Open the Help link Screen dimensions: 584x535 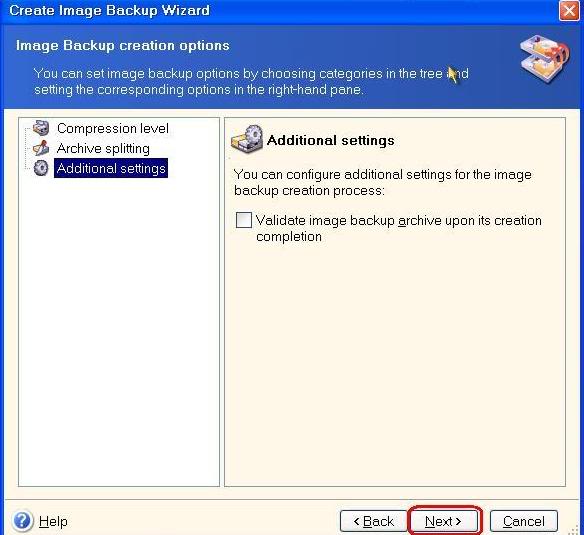point(53,521)
